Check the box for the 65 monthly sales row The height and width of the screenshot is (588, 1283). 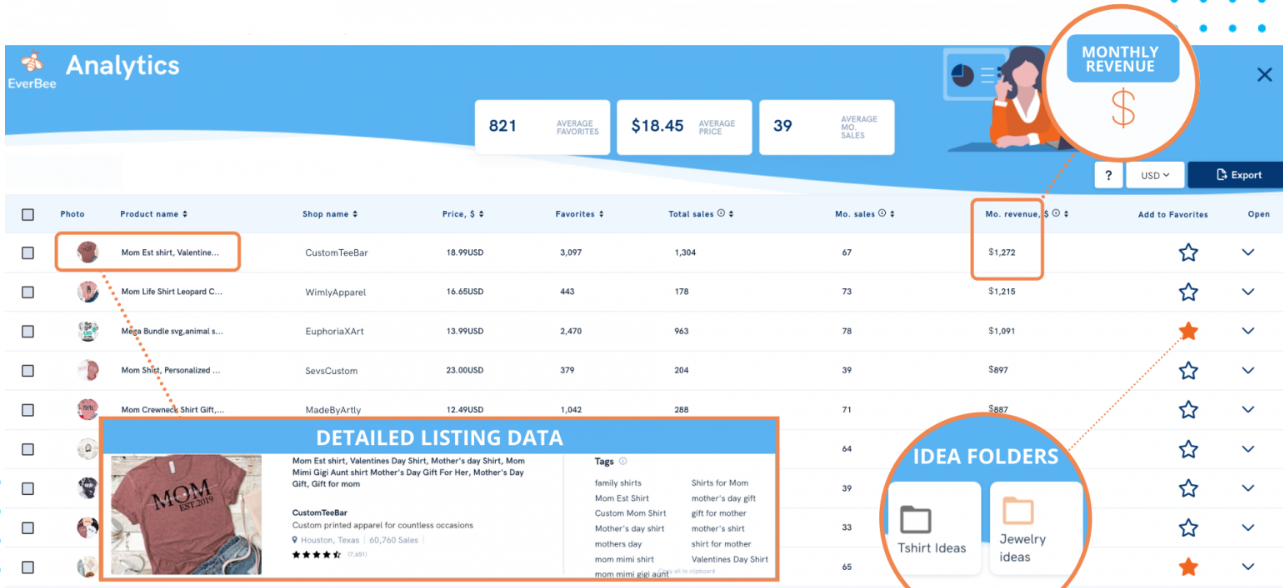(28, 567)
